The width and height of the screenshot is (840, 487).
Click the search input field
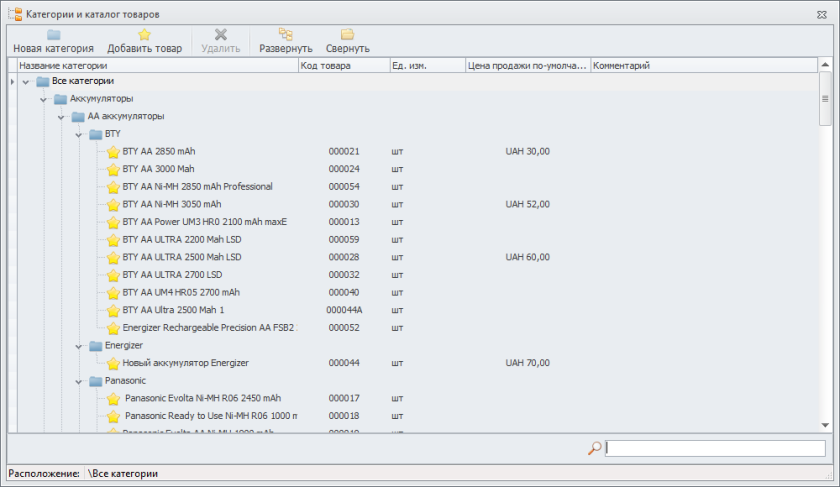tap(715, 449)
